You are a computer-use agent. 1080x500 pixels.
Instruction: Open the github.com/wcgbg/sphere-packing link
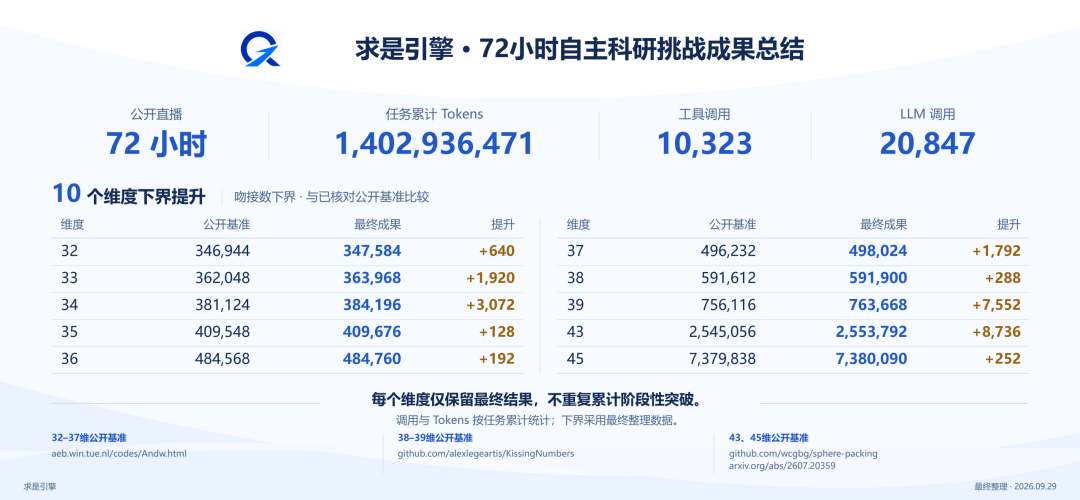coord(803,454)
